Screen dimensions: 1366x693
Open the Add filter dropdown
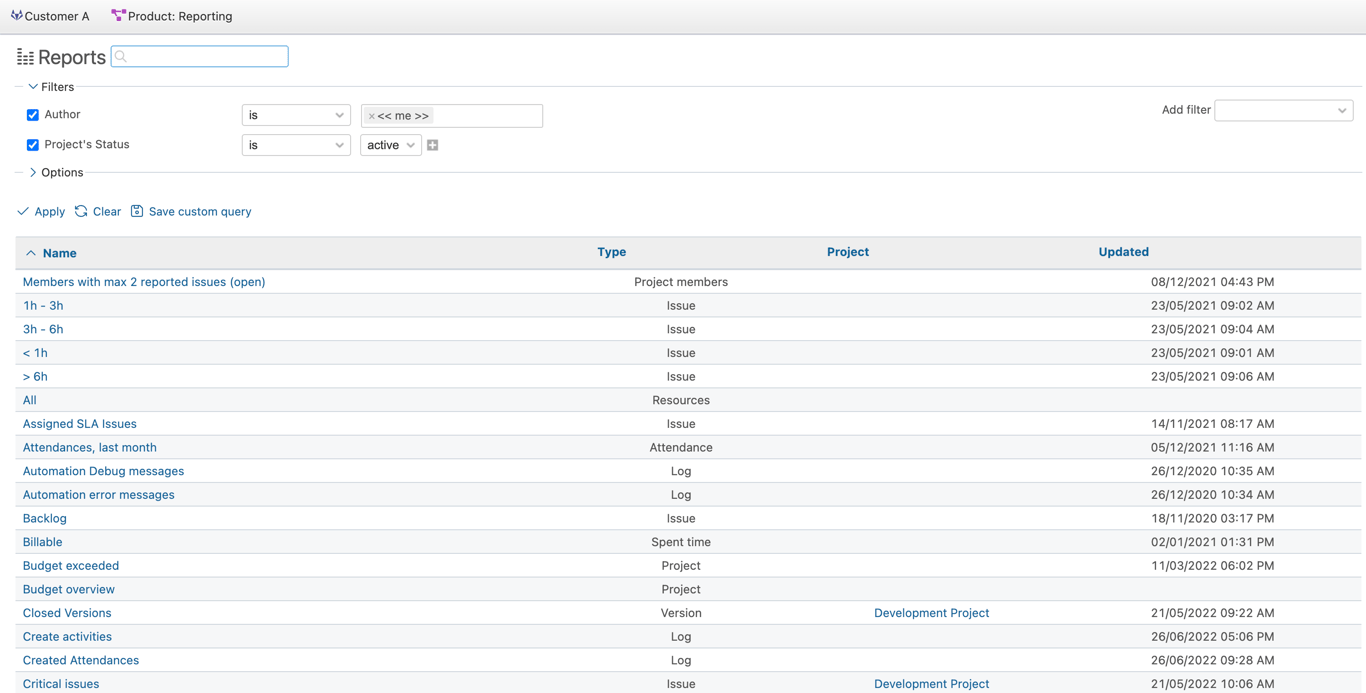[1283, 110]
